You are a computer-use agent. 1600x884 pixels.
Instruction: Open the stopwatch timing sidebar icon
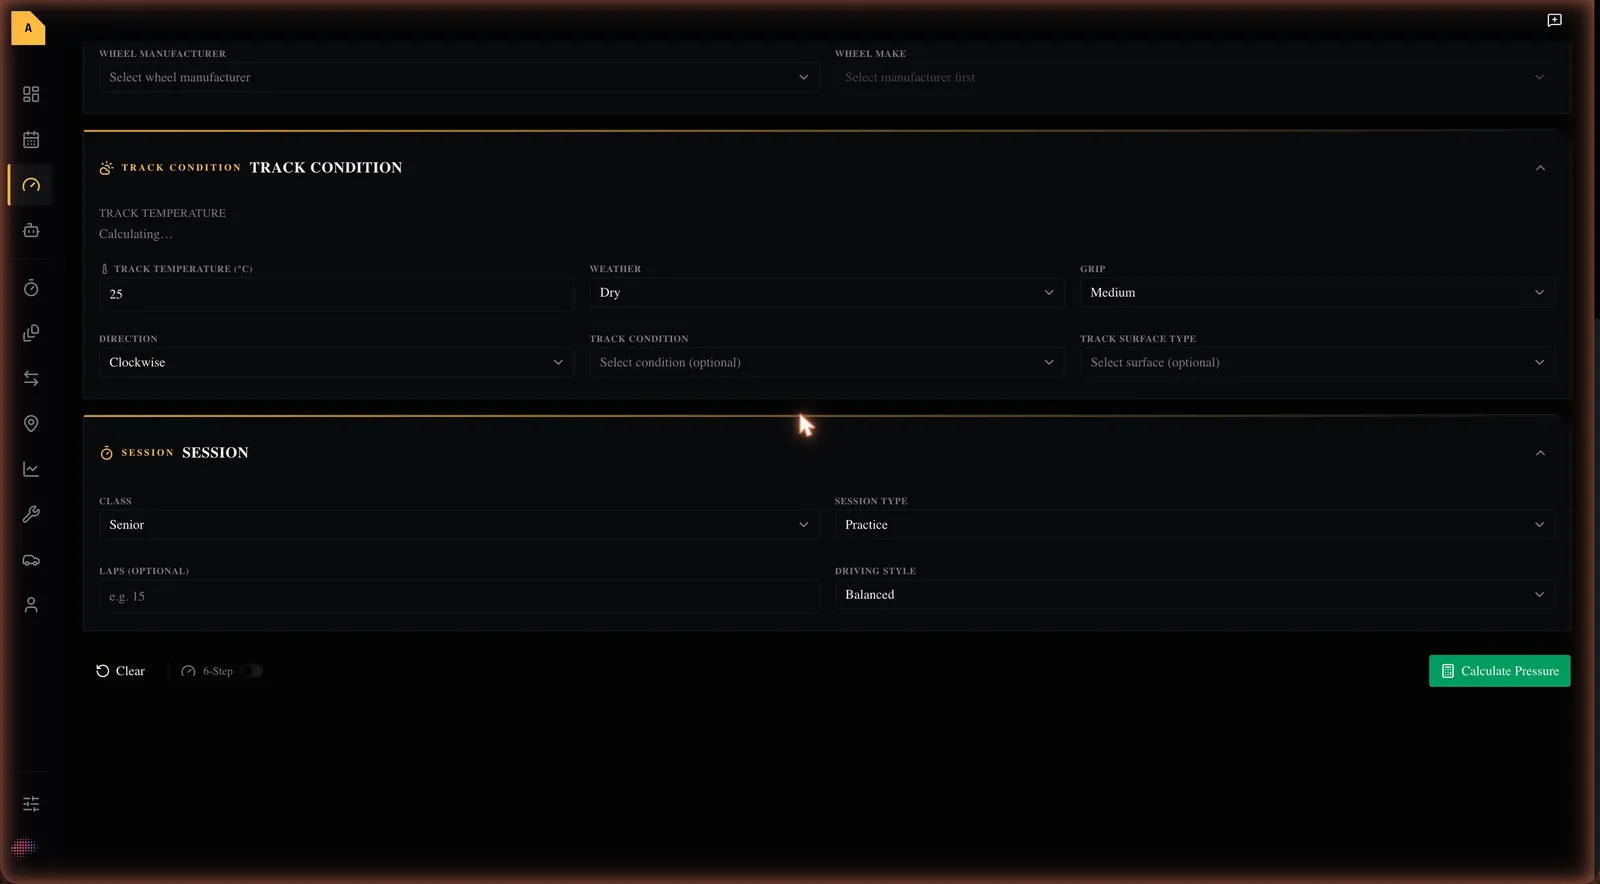coord(31,288)
